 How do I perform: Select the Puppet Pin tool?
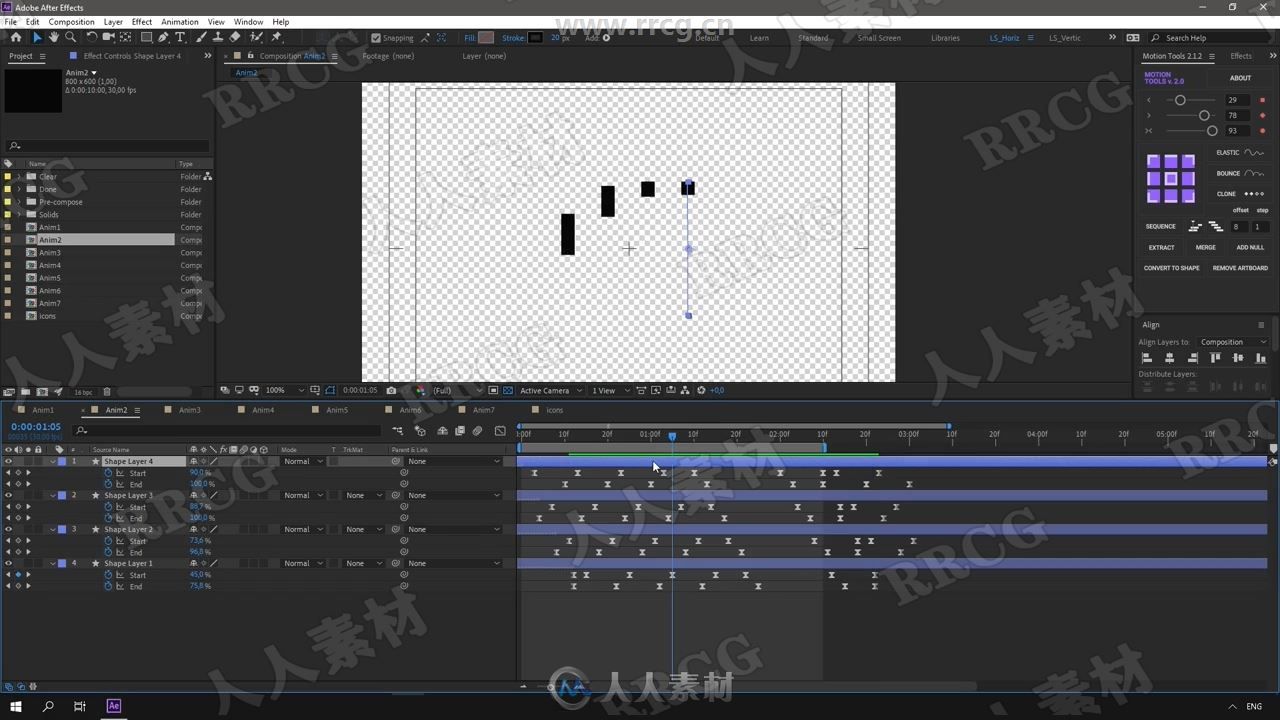coord(277,37)
